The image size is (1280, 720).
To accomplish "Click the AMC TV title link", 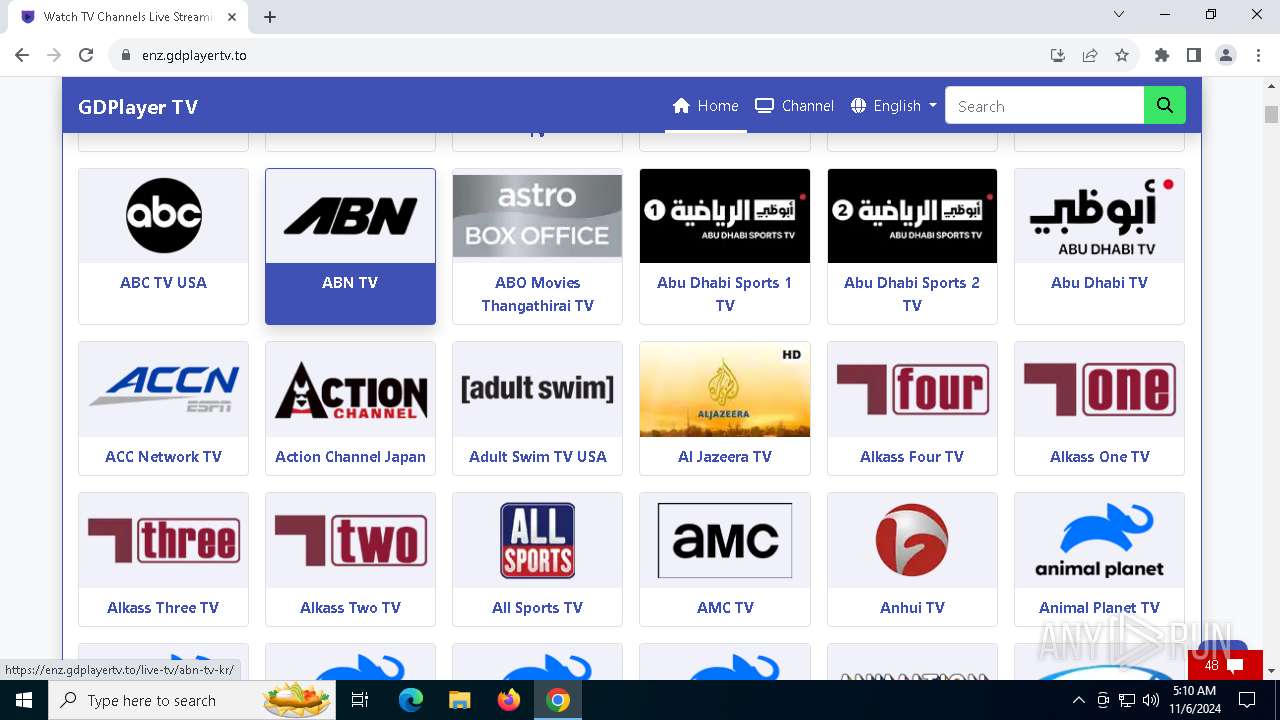I will [x=725, y=607].
